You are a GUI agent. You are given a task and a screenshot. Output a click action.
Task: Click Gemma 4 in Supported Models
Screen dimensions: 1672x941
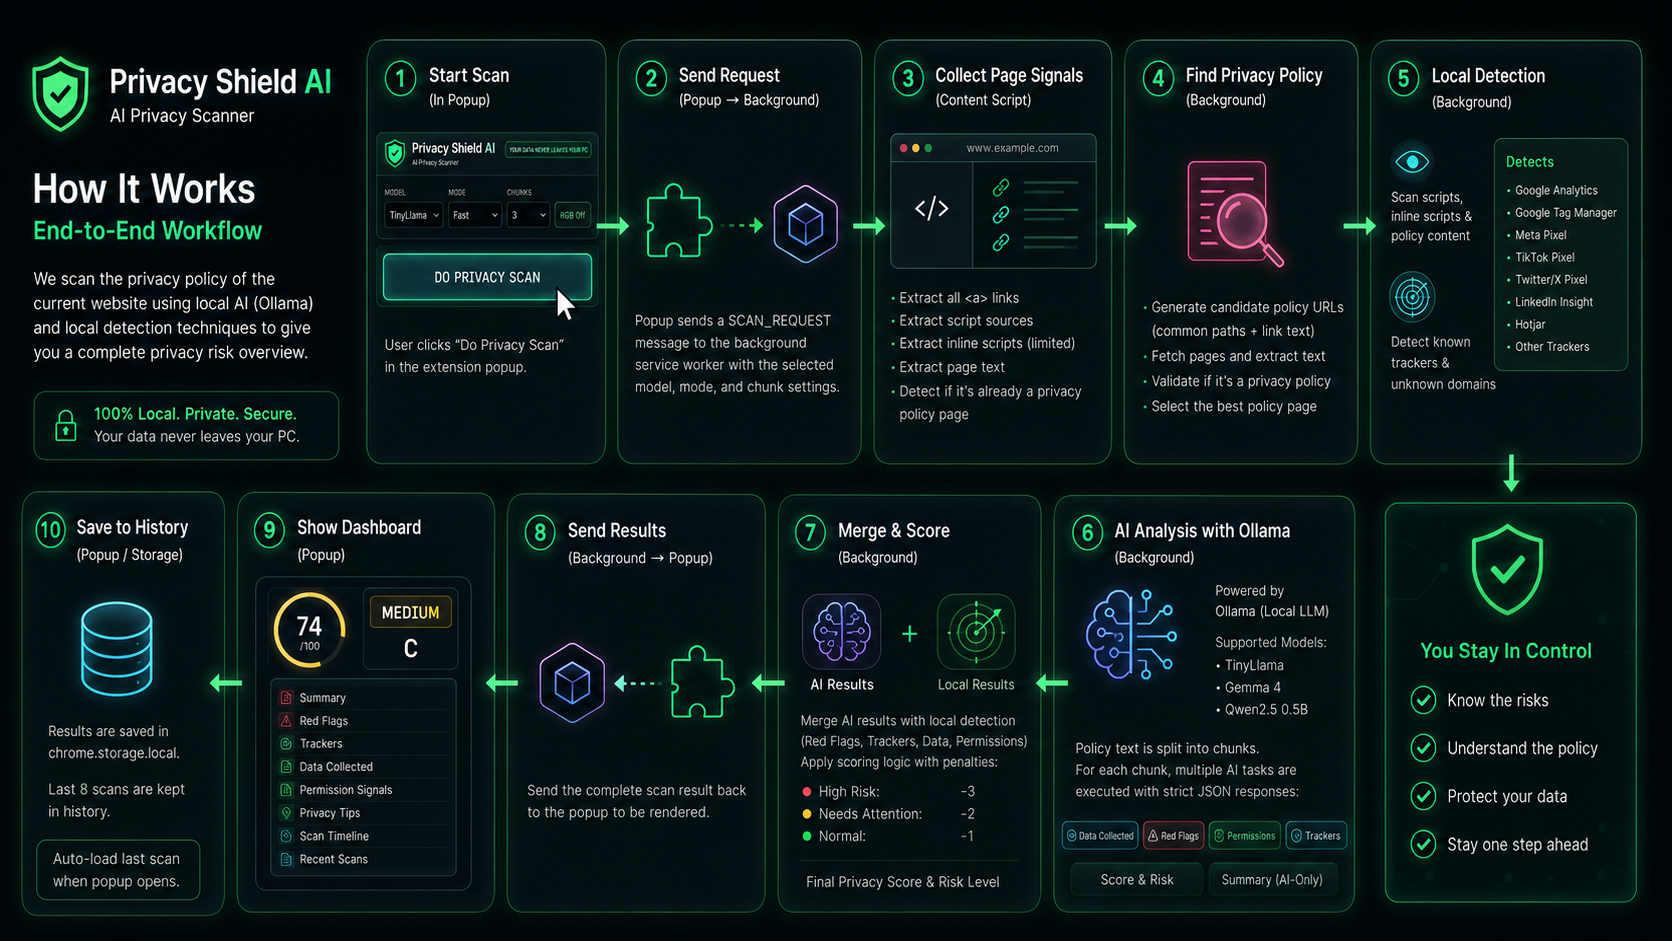[1253, 687]
